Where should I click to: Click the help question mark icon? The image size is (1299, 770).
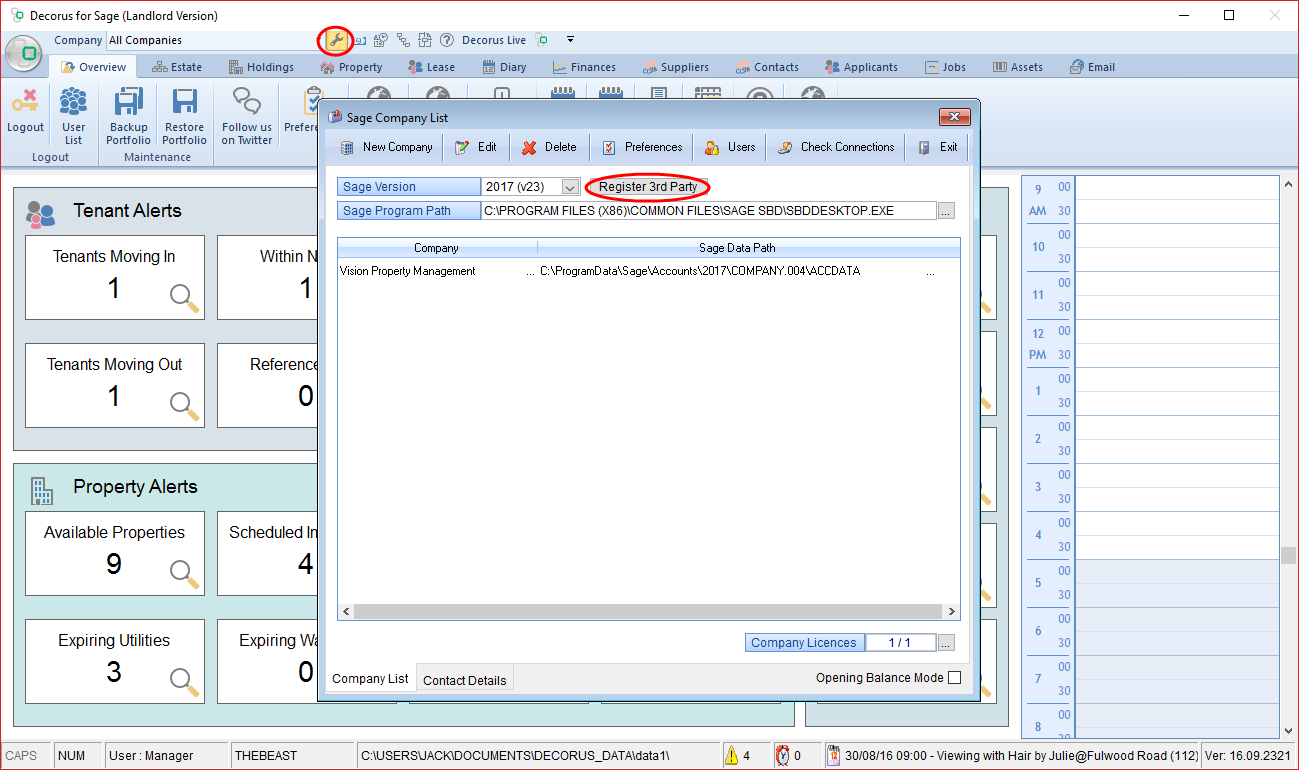447,41
